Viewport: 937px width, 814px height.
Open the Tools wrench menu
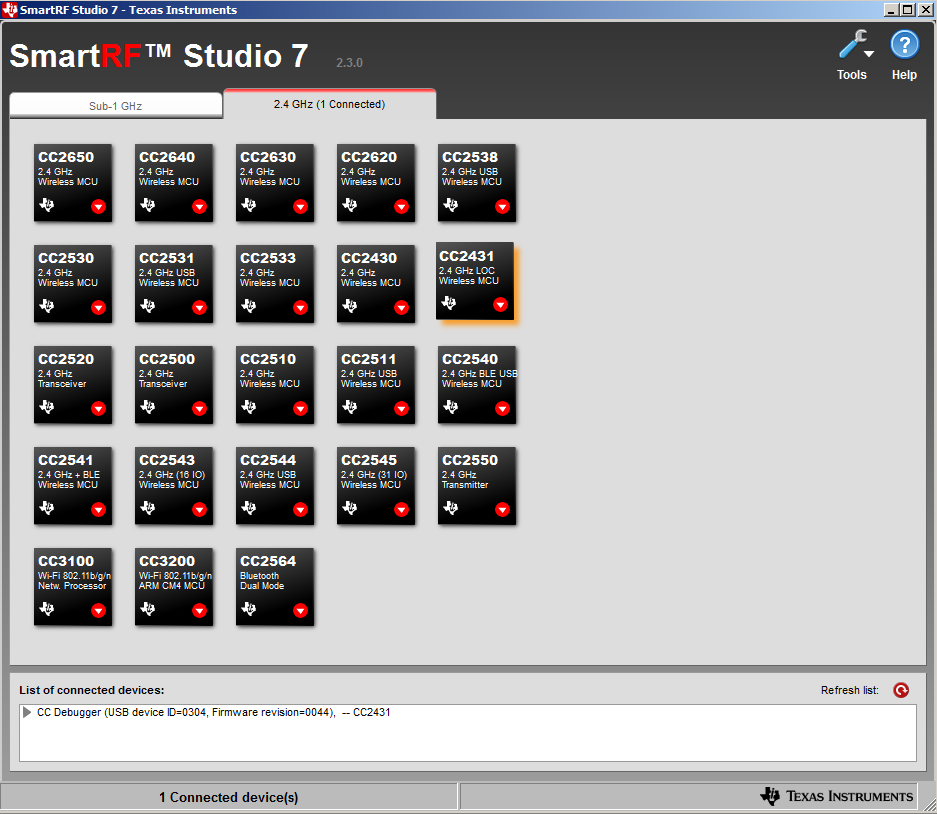tap(855, 54)
